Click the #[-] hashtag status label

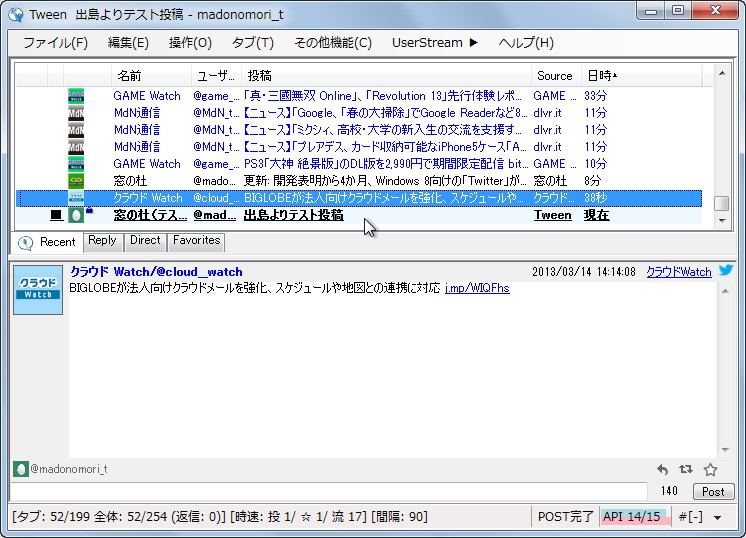pos(691,517)
